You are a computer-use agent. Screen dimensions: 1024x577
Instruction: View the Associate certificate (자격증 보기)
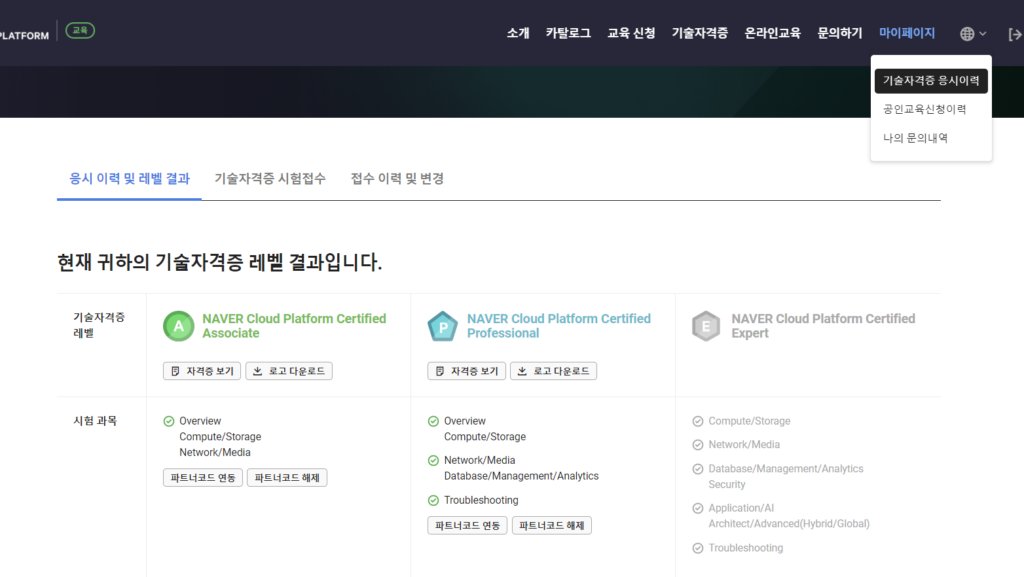[202, 371]
